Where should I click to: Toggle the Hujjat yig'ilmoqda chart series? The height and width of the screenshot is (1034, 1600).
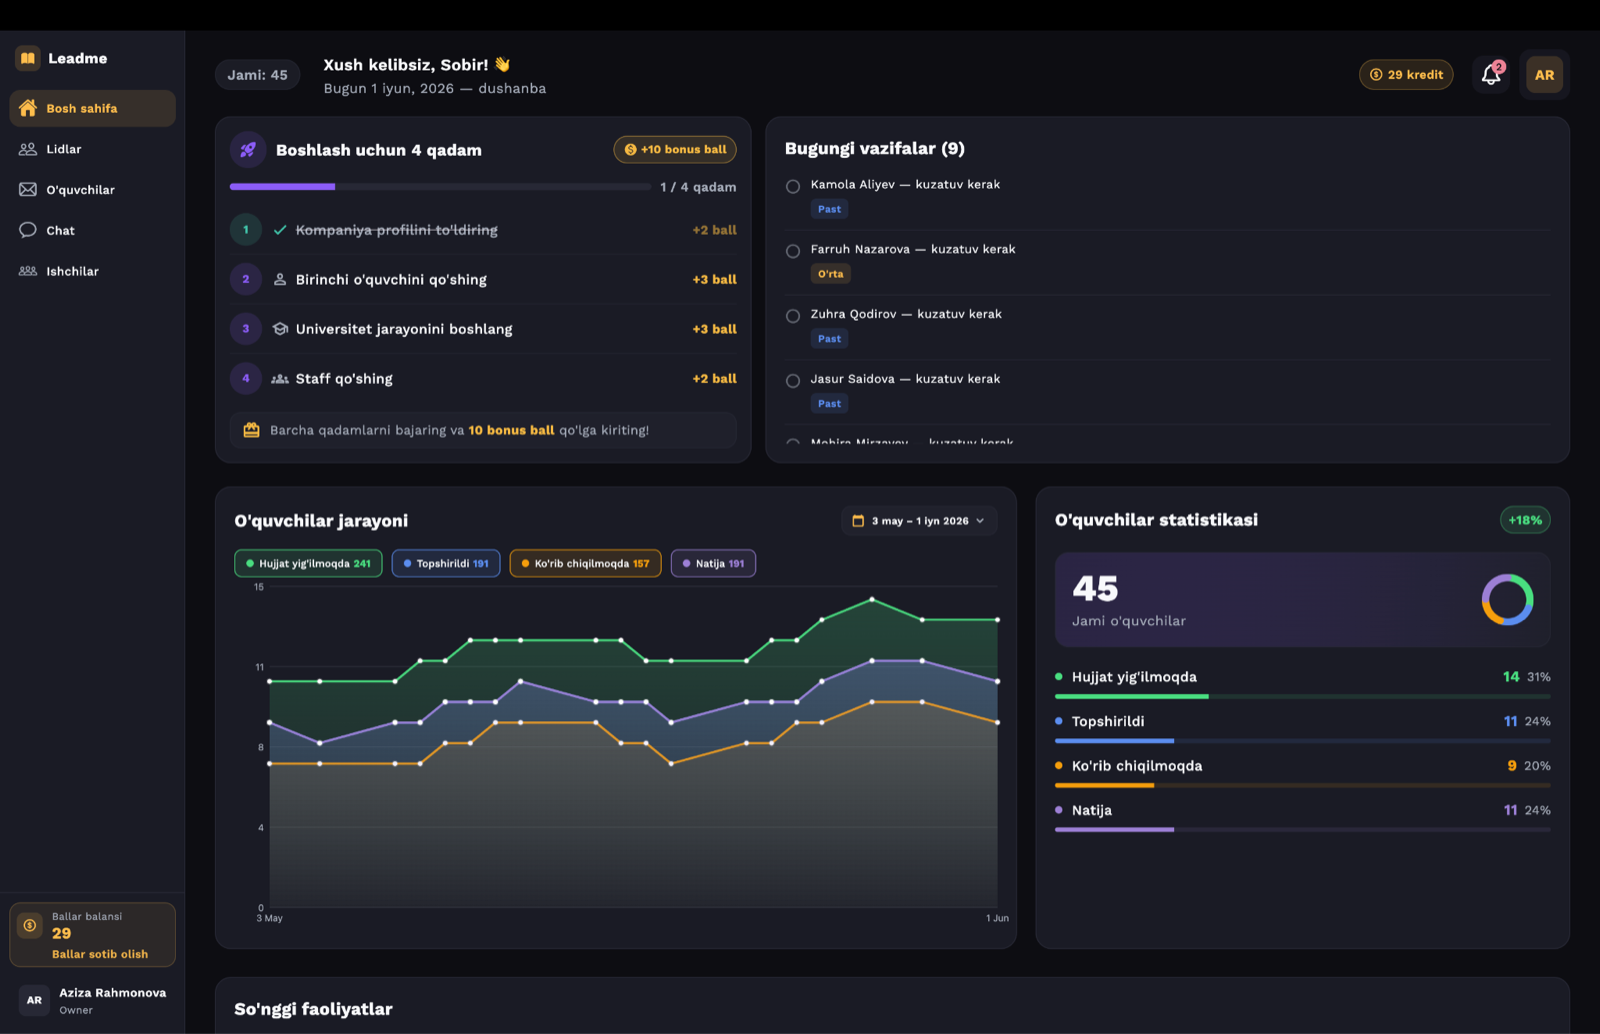coord(308,563)
